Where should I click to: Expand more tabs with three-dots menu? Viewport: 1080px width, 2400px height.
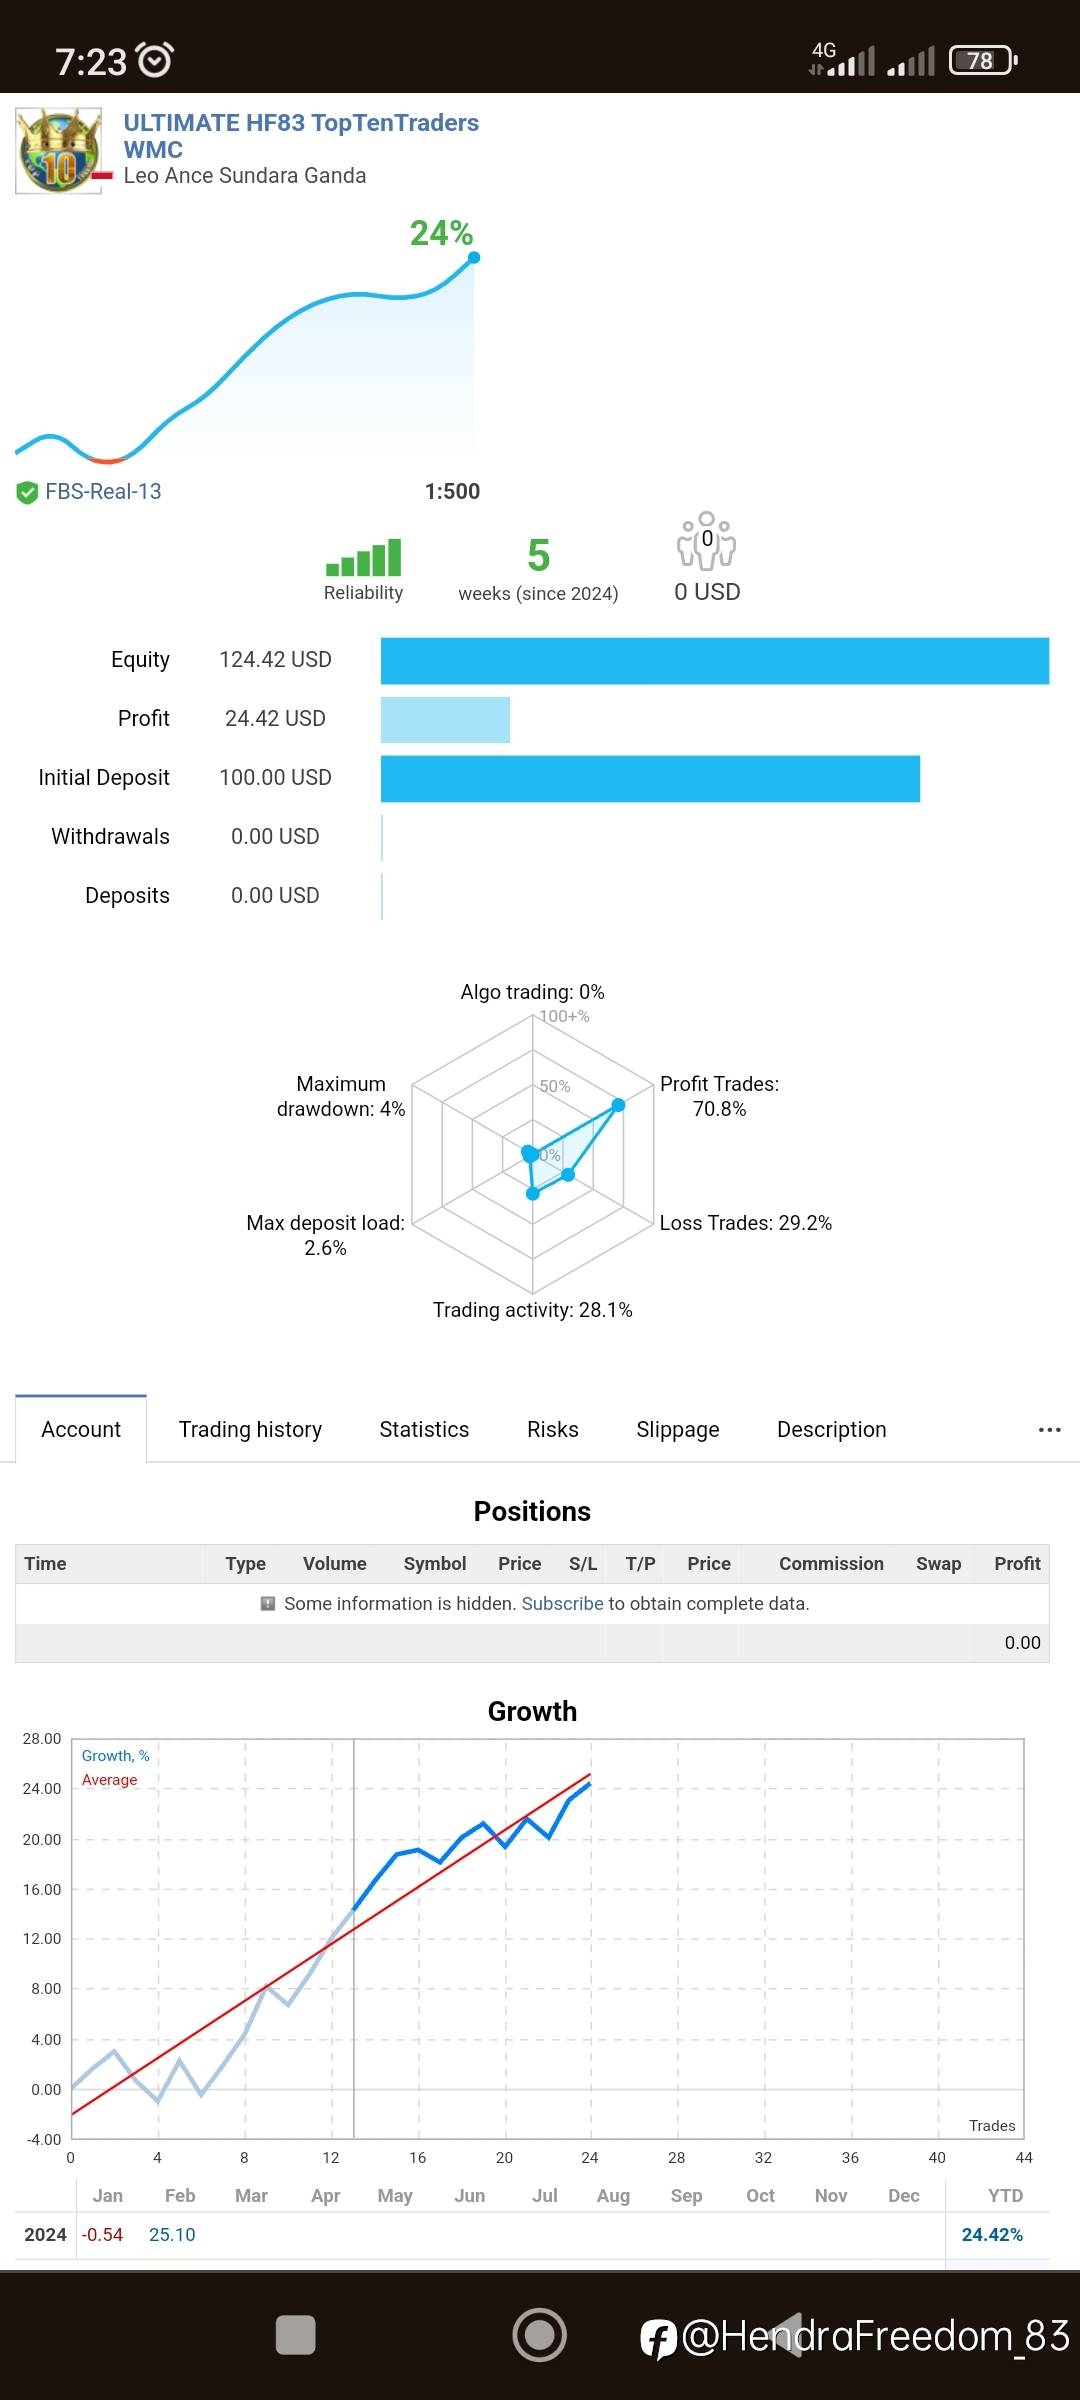point(1049,1430)
